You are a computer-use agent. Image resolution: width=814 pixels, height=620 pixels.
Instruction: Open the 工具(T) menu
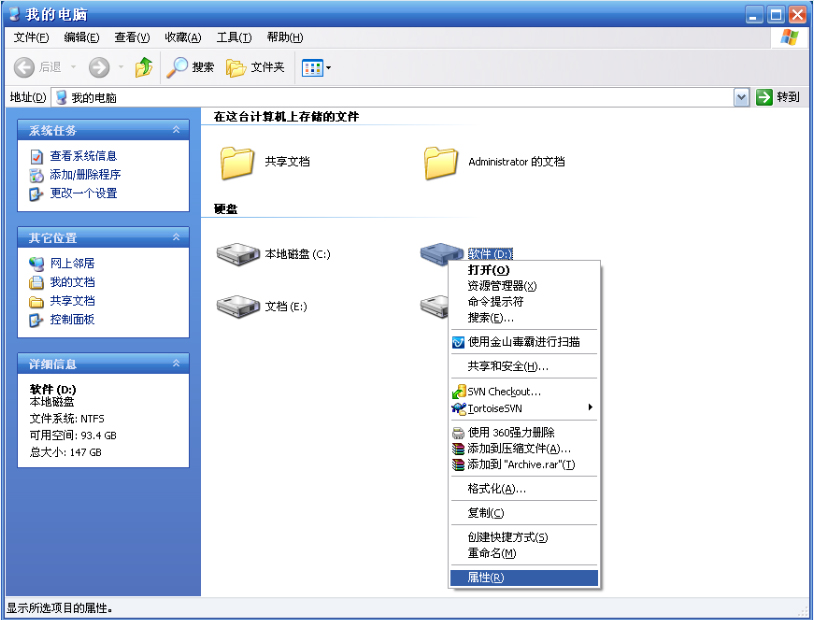[234, 37]
